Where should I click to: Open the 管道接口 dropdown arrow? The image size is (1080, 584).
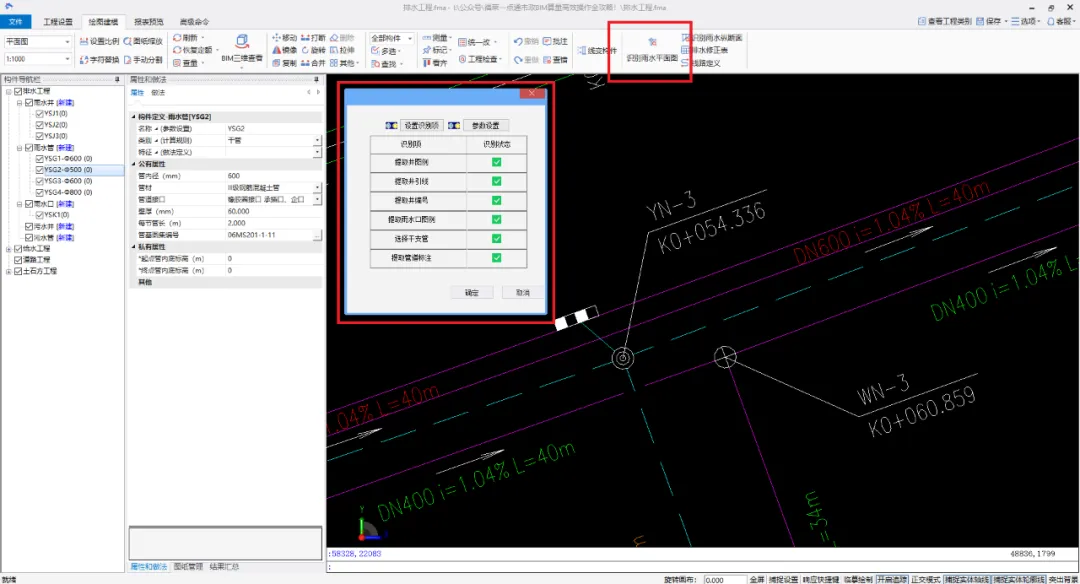[317, 199]
